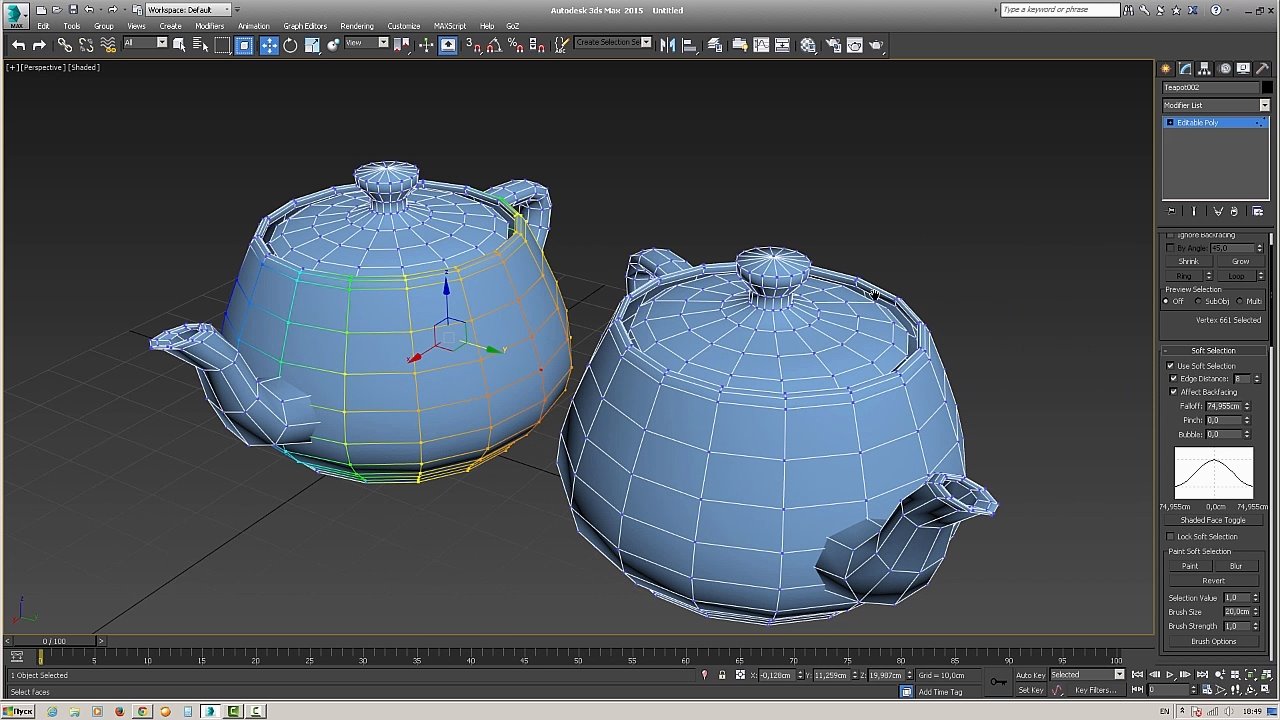Viewport: 1280px width, 720px height.
Task: Toggle the Auto Key button
Action: coord(1030,675)
